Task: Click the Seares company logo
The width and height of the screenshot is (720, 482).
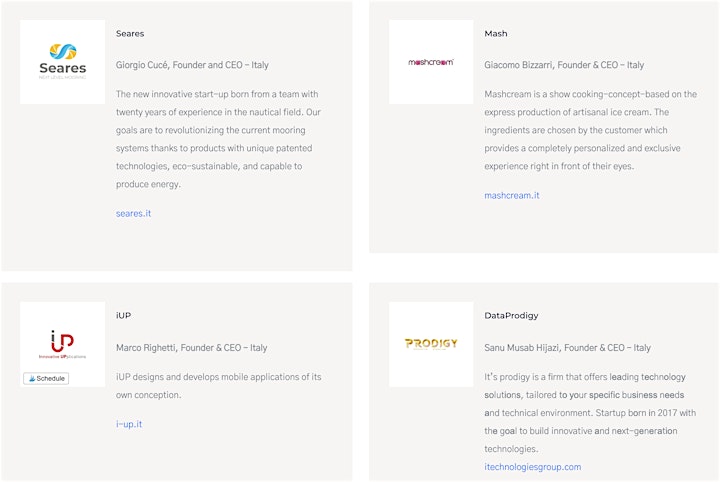Action: 62,62
